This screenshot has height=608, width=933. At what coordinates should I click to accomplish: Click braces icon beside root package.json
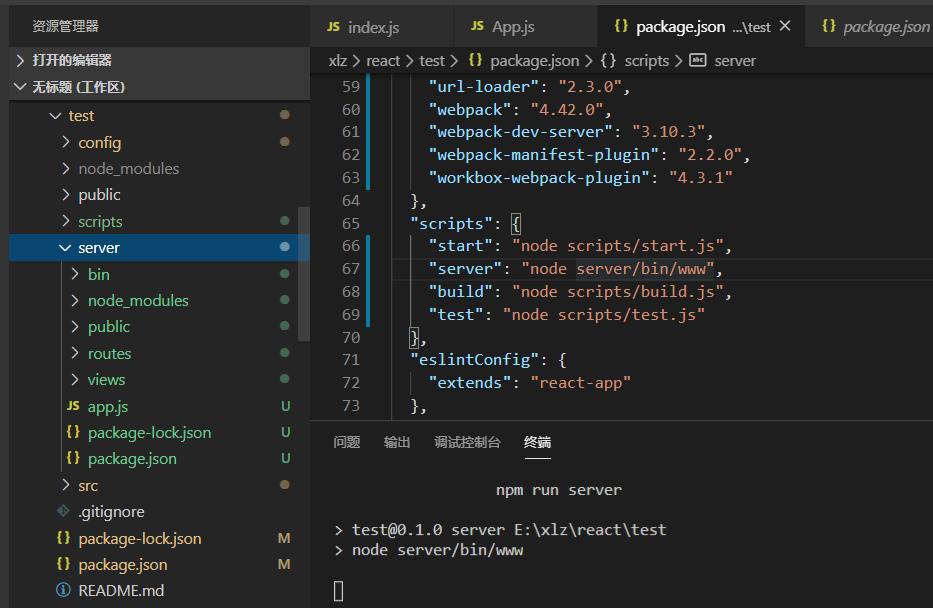[63, 564]
